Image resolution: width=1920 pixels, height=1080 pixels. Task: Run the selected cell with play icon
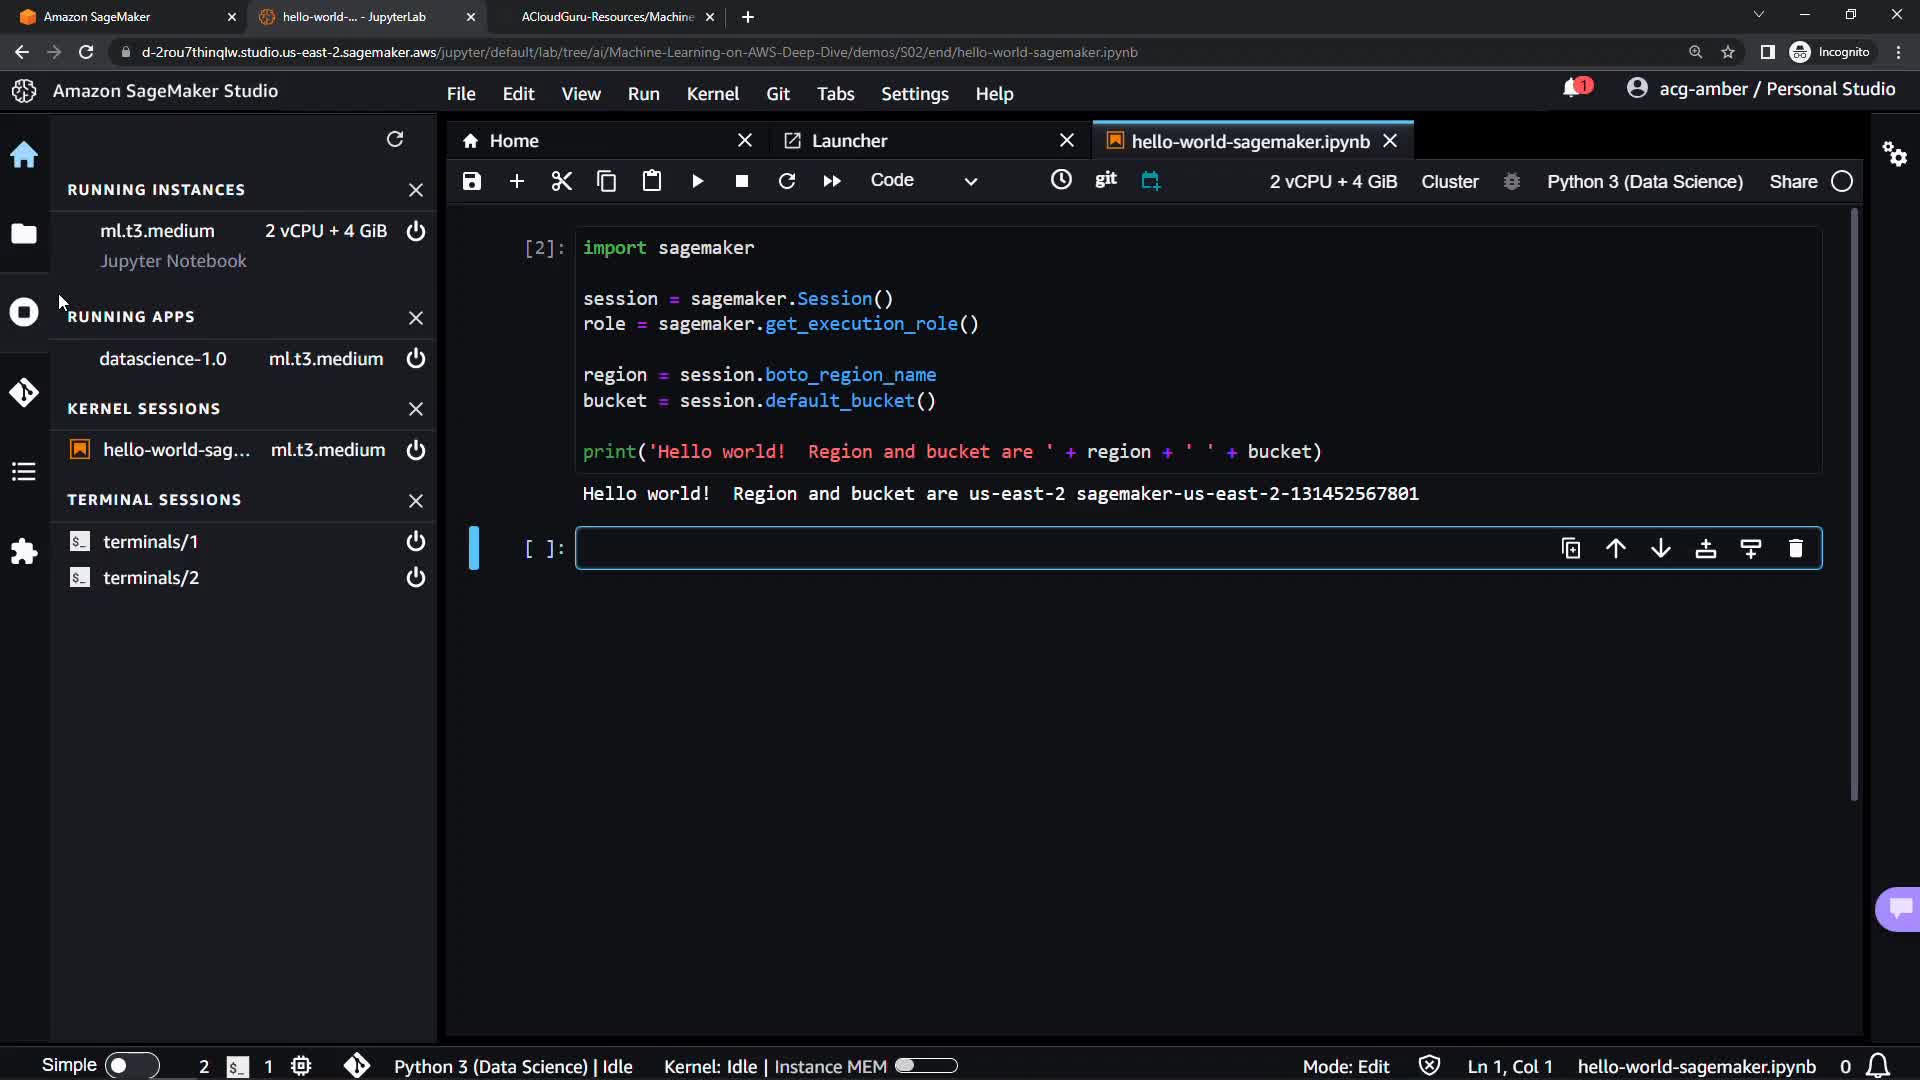coord(697,181)
